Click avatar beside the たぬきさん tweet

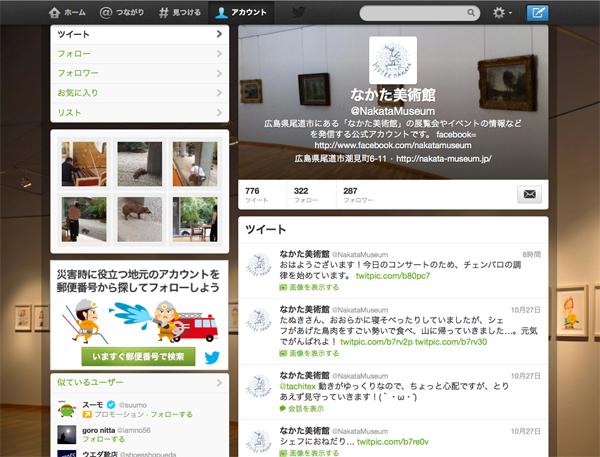click(259, 320)
